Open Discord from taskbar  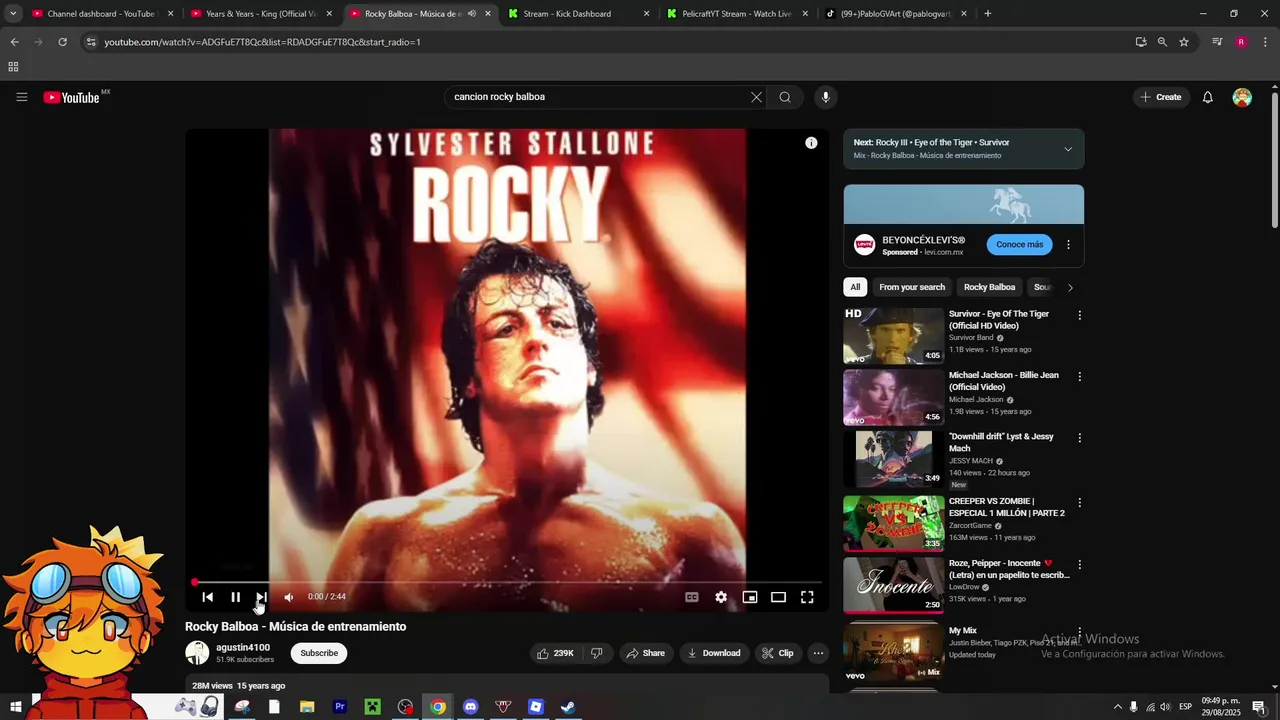[470, 707]
